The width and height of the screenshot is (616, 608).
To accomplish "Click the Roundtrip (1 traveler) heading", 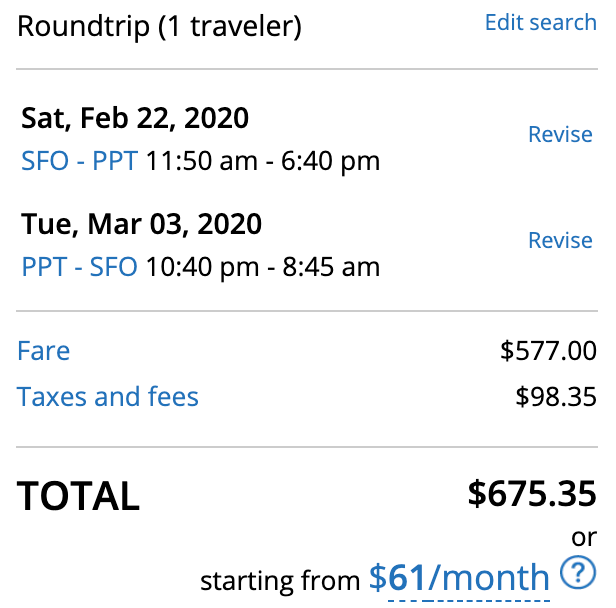I will [160, 27].
